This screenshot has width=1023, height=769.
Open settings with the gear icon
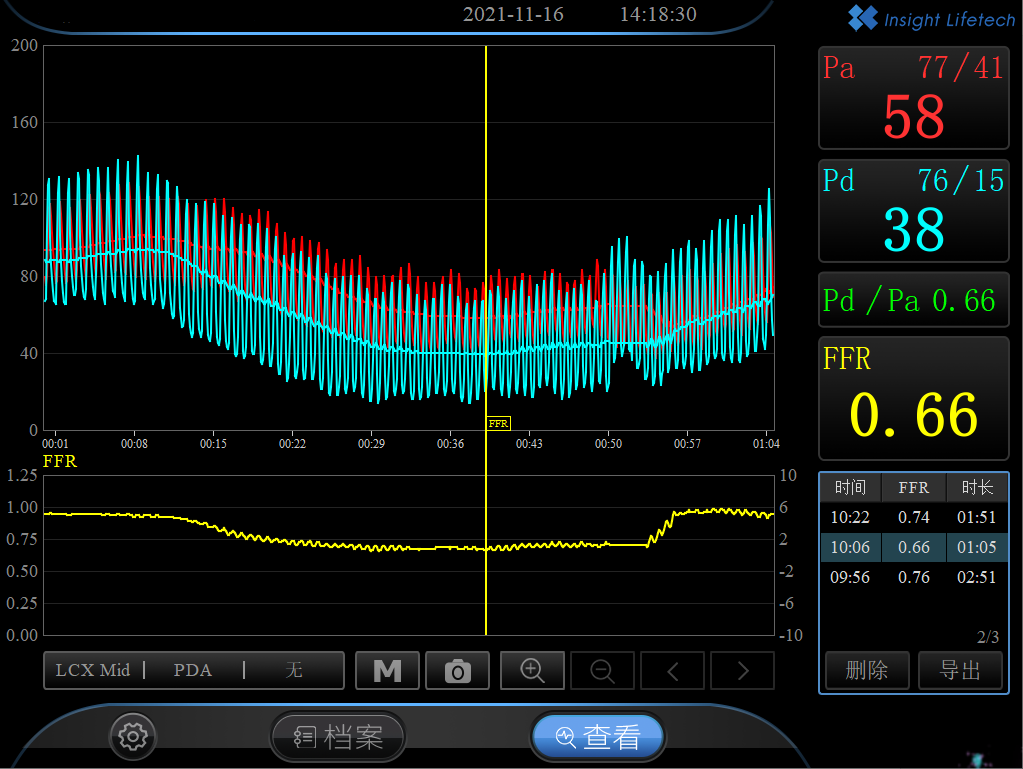(132, 737)
